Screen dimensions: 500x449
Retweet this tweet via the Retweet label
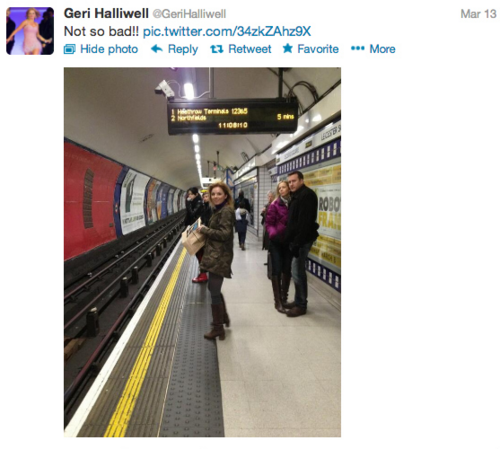coord(250,49)
